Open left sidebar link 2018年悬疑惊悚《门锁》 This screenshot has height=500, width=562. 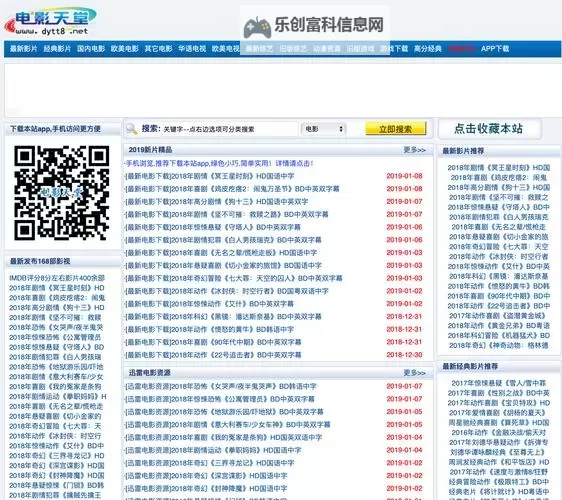pyautogui.click(x=57, y=485)
